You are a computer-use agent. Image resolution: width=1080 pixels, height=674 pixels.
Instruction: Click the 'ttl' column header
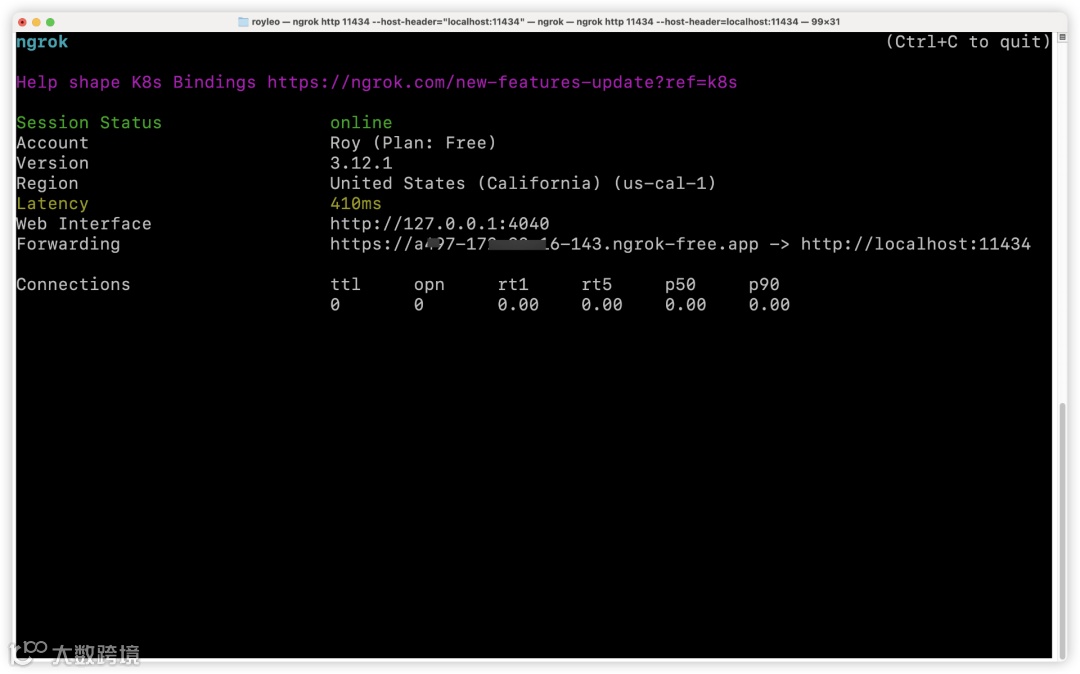[345, 285]
